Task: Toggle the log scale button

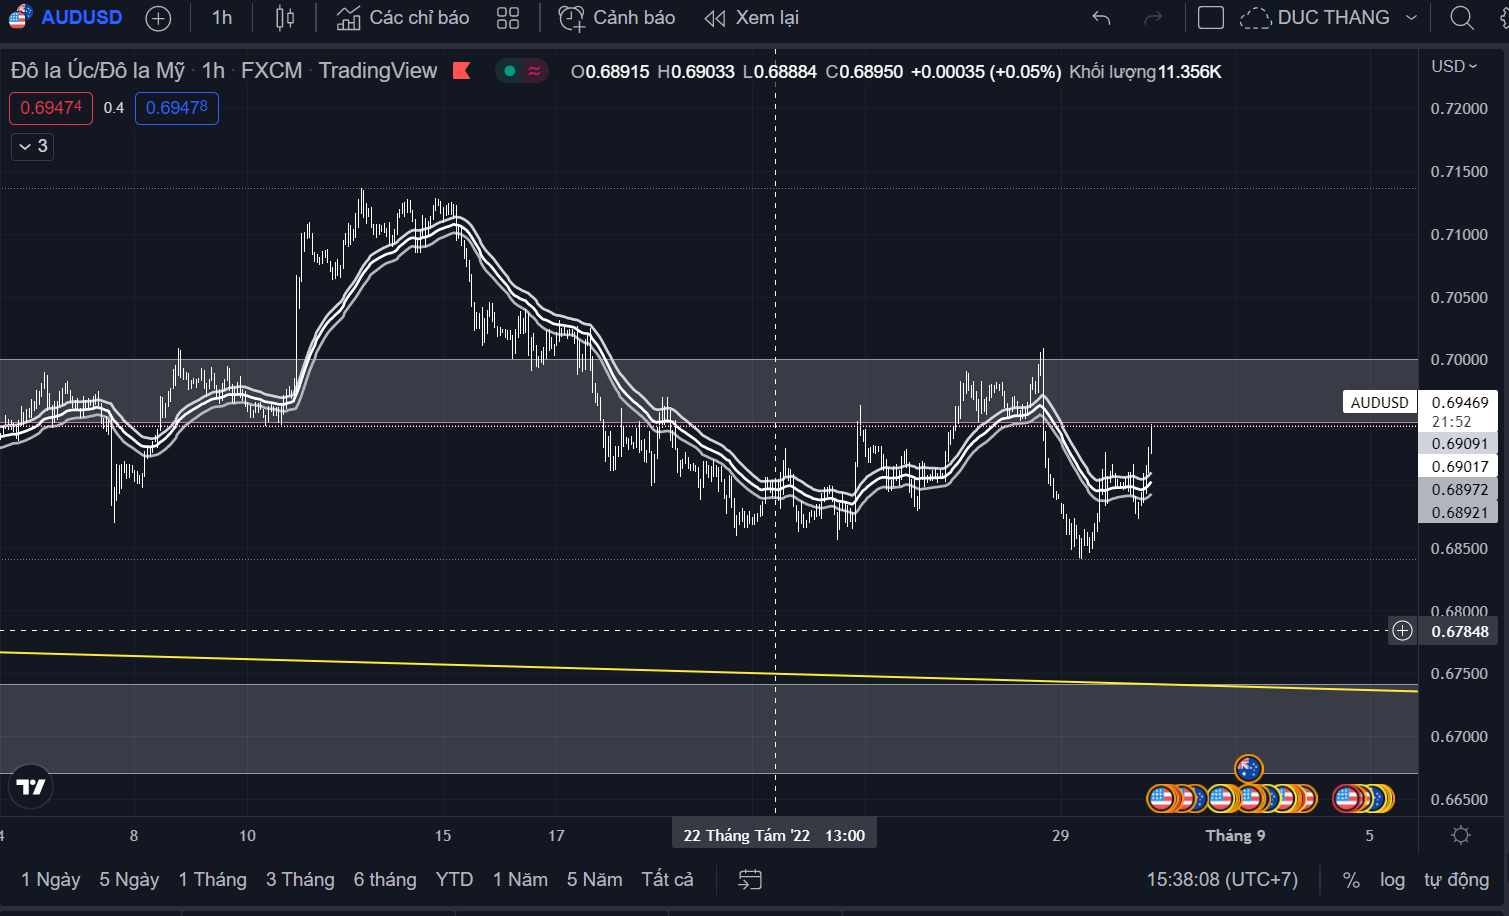Action: click(x=1392, y=880)
